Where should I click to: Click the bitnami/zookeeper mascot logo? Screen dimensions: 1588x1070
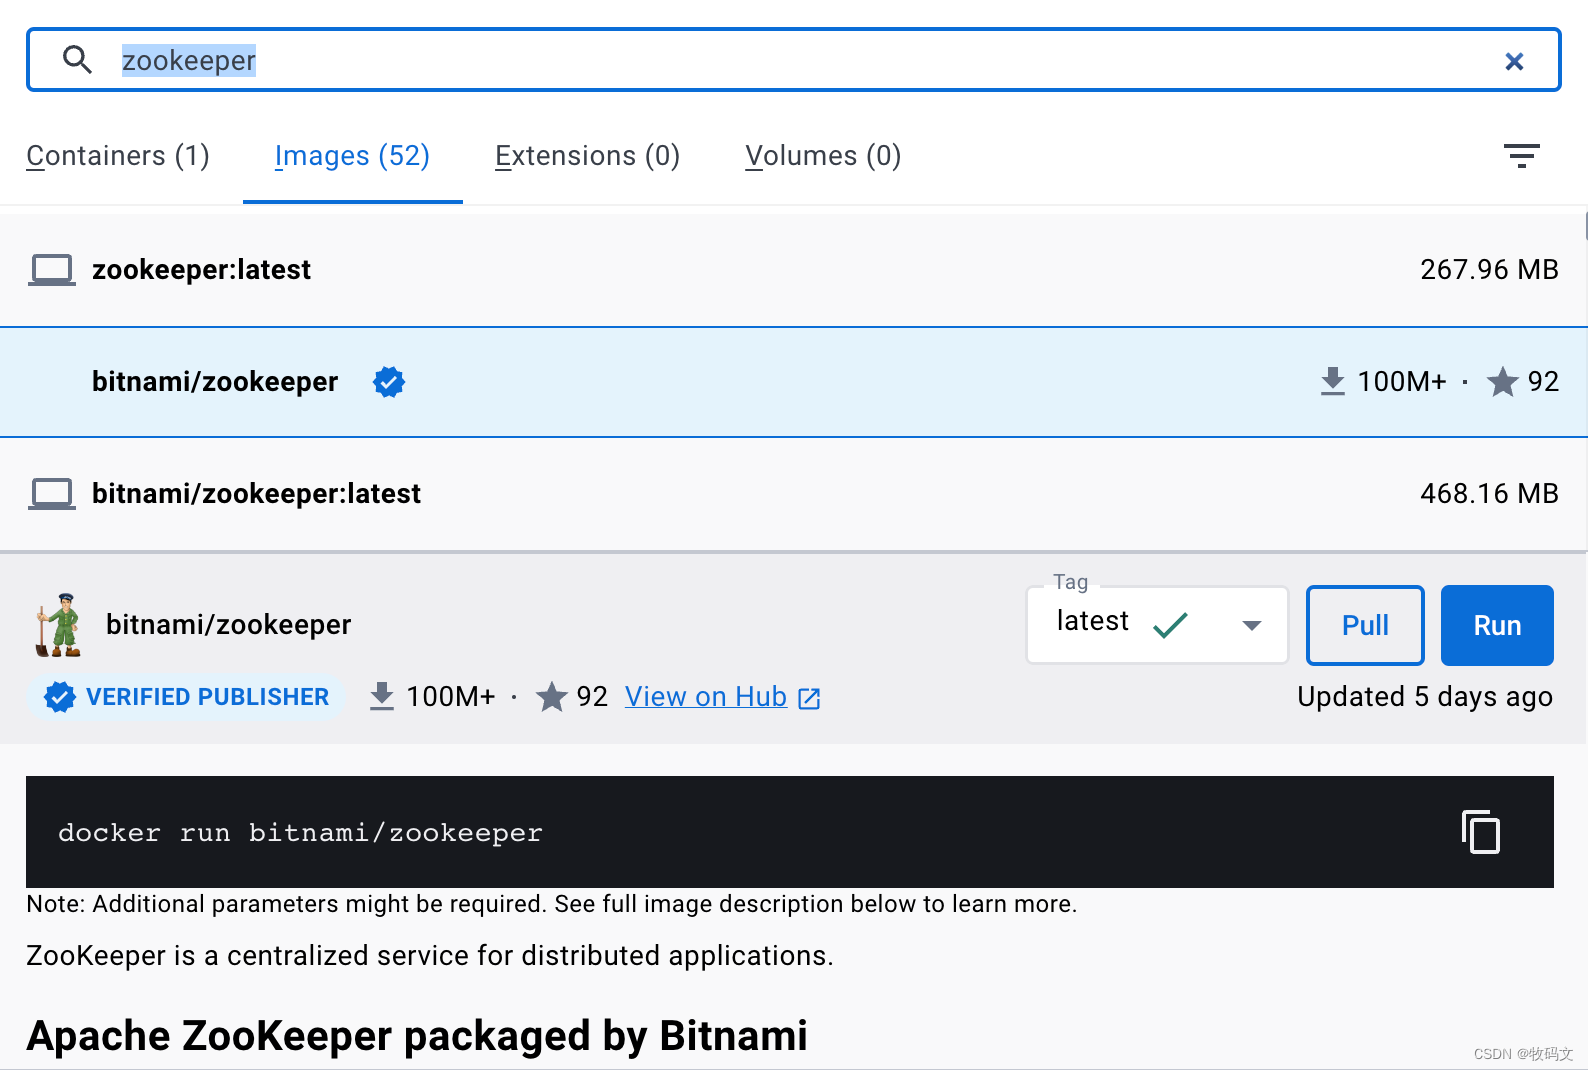click(x=58, y=625)
